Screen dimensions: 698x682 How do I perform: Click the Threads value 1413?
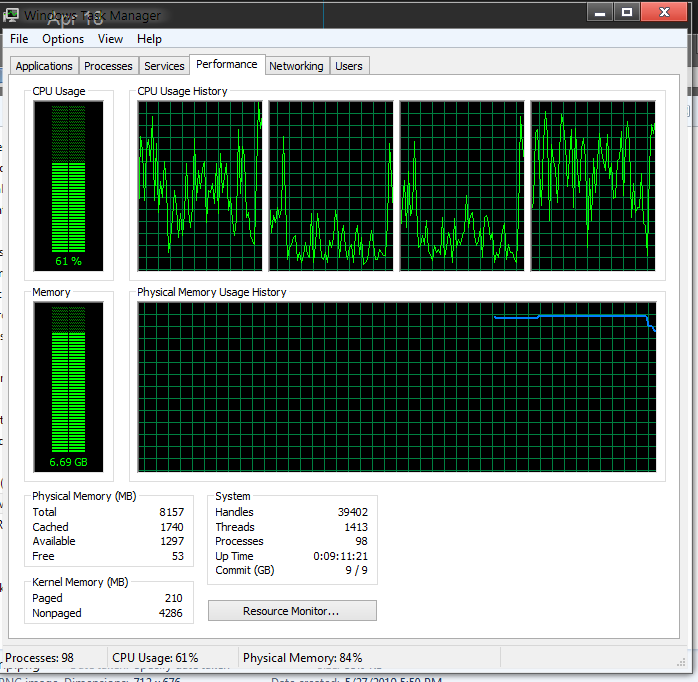(x=356, y=527)
